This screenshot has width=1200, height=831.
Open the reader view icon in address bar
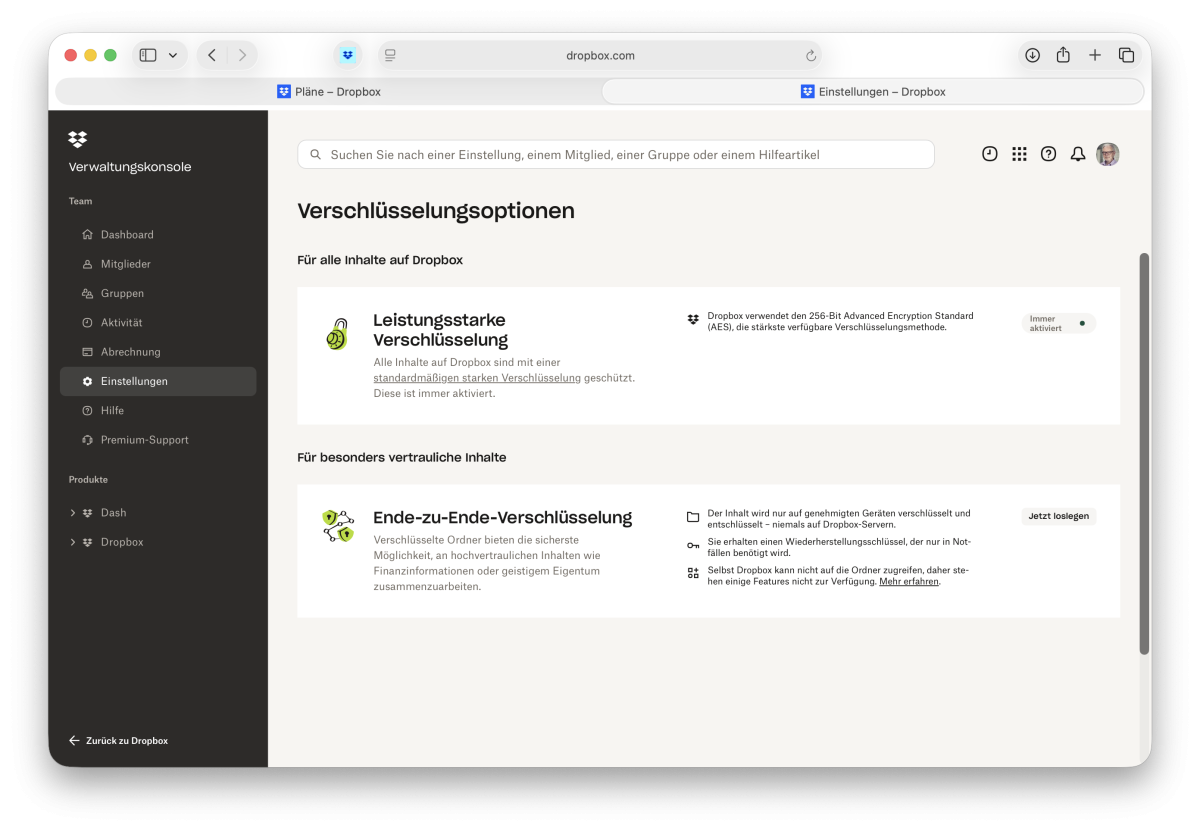tap(390, 55)
